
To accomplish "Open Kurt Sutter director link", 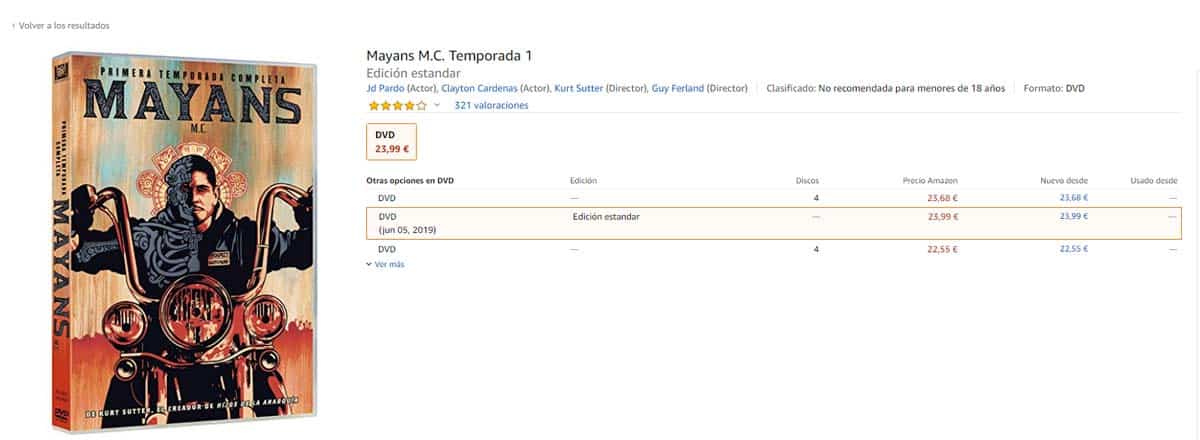I will click(x=578, y=88).
